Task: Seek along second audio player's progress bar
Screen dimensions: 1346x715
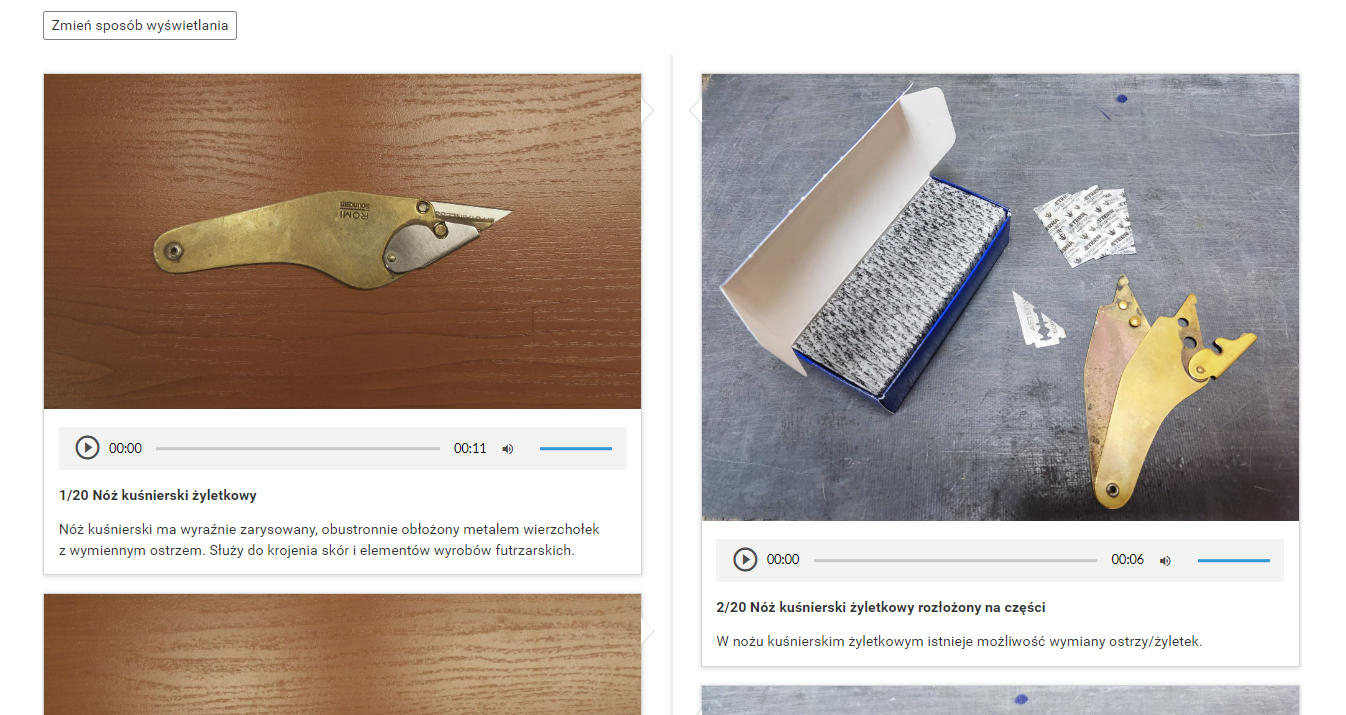Action: tap(955, 561)
